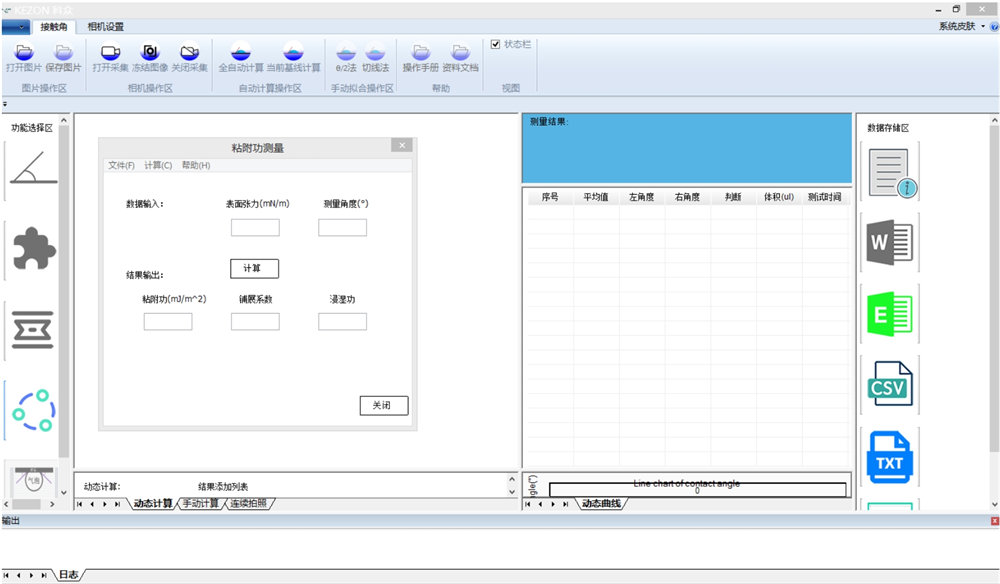The width and height of the screenshot is (1000, 584).
Task: Click the 浸湿功 result field
Action: 342,321
